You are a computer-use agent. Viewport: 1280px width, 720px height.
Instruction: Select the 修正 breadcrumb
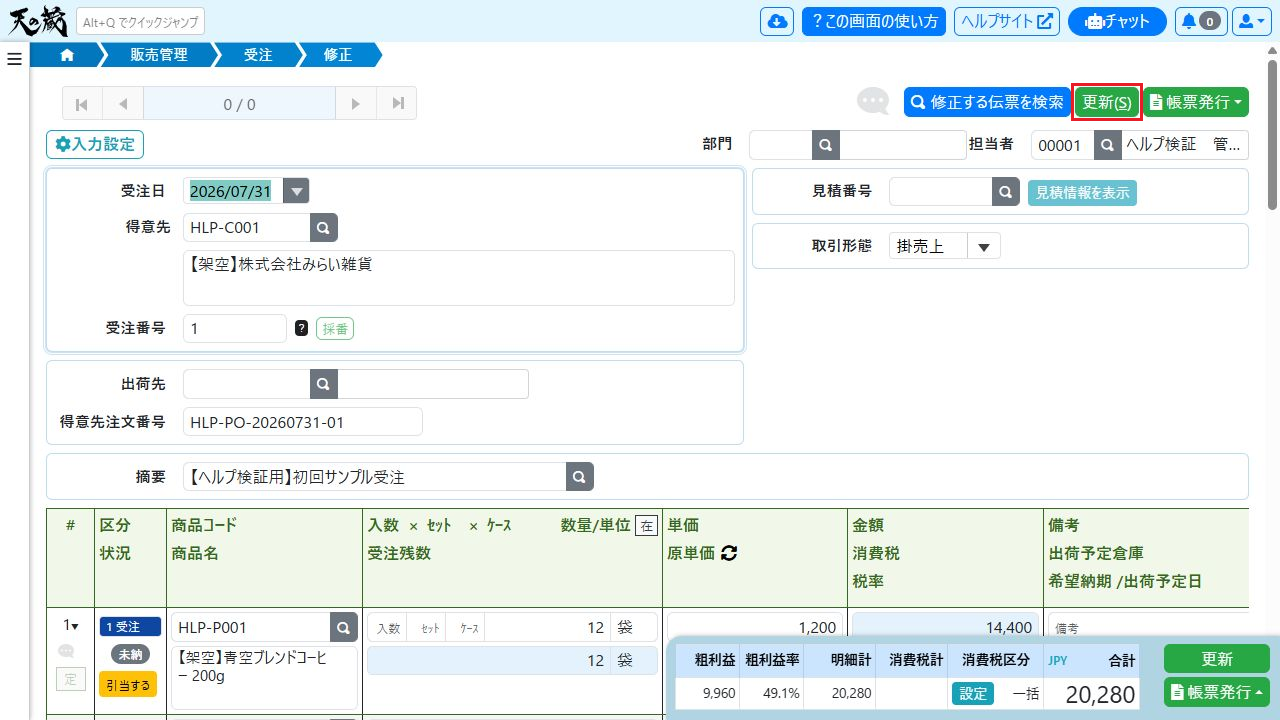pyautogui.click(x=338, y=55)
